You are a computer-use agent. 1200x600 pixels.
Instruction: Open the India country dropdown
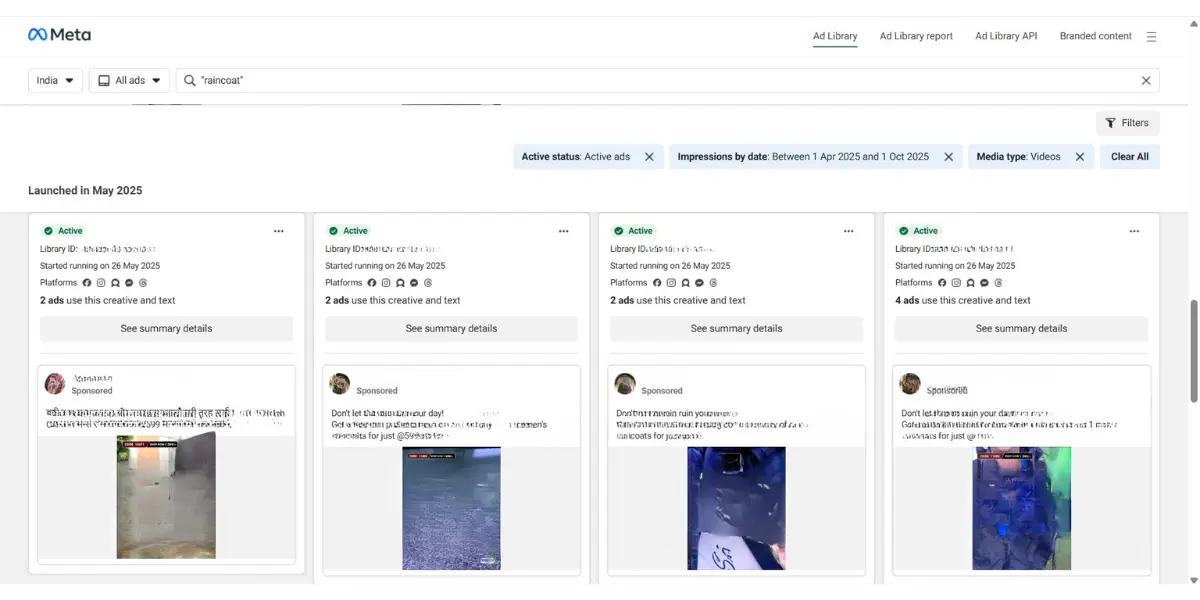tap(55, 80)
